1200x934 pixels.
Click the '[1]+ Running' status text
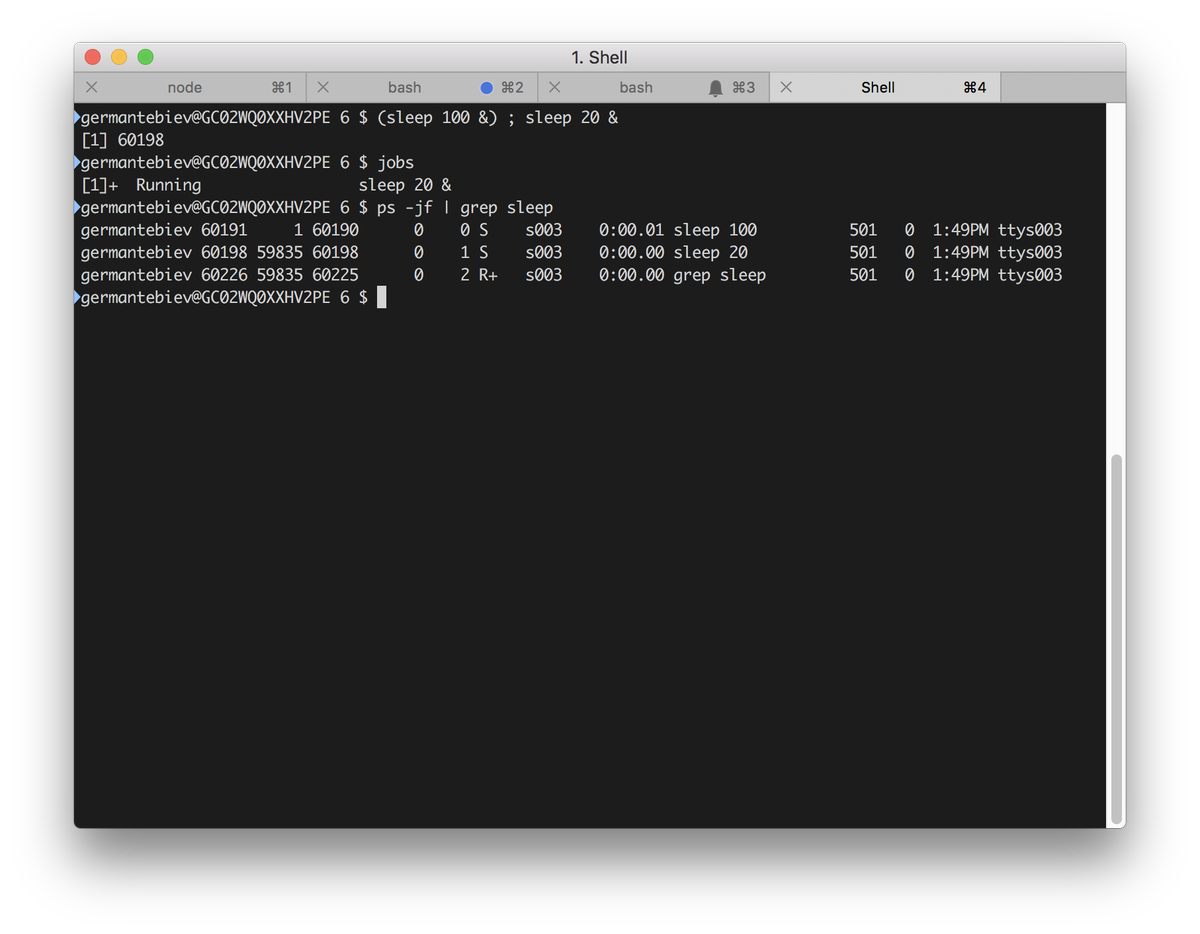(x=141, y=185)
